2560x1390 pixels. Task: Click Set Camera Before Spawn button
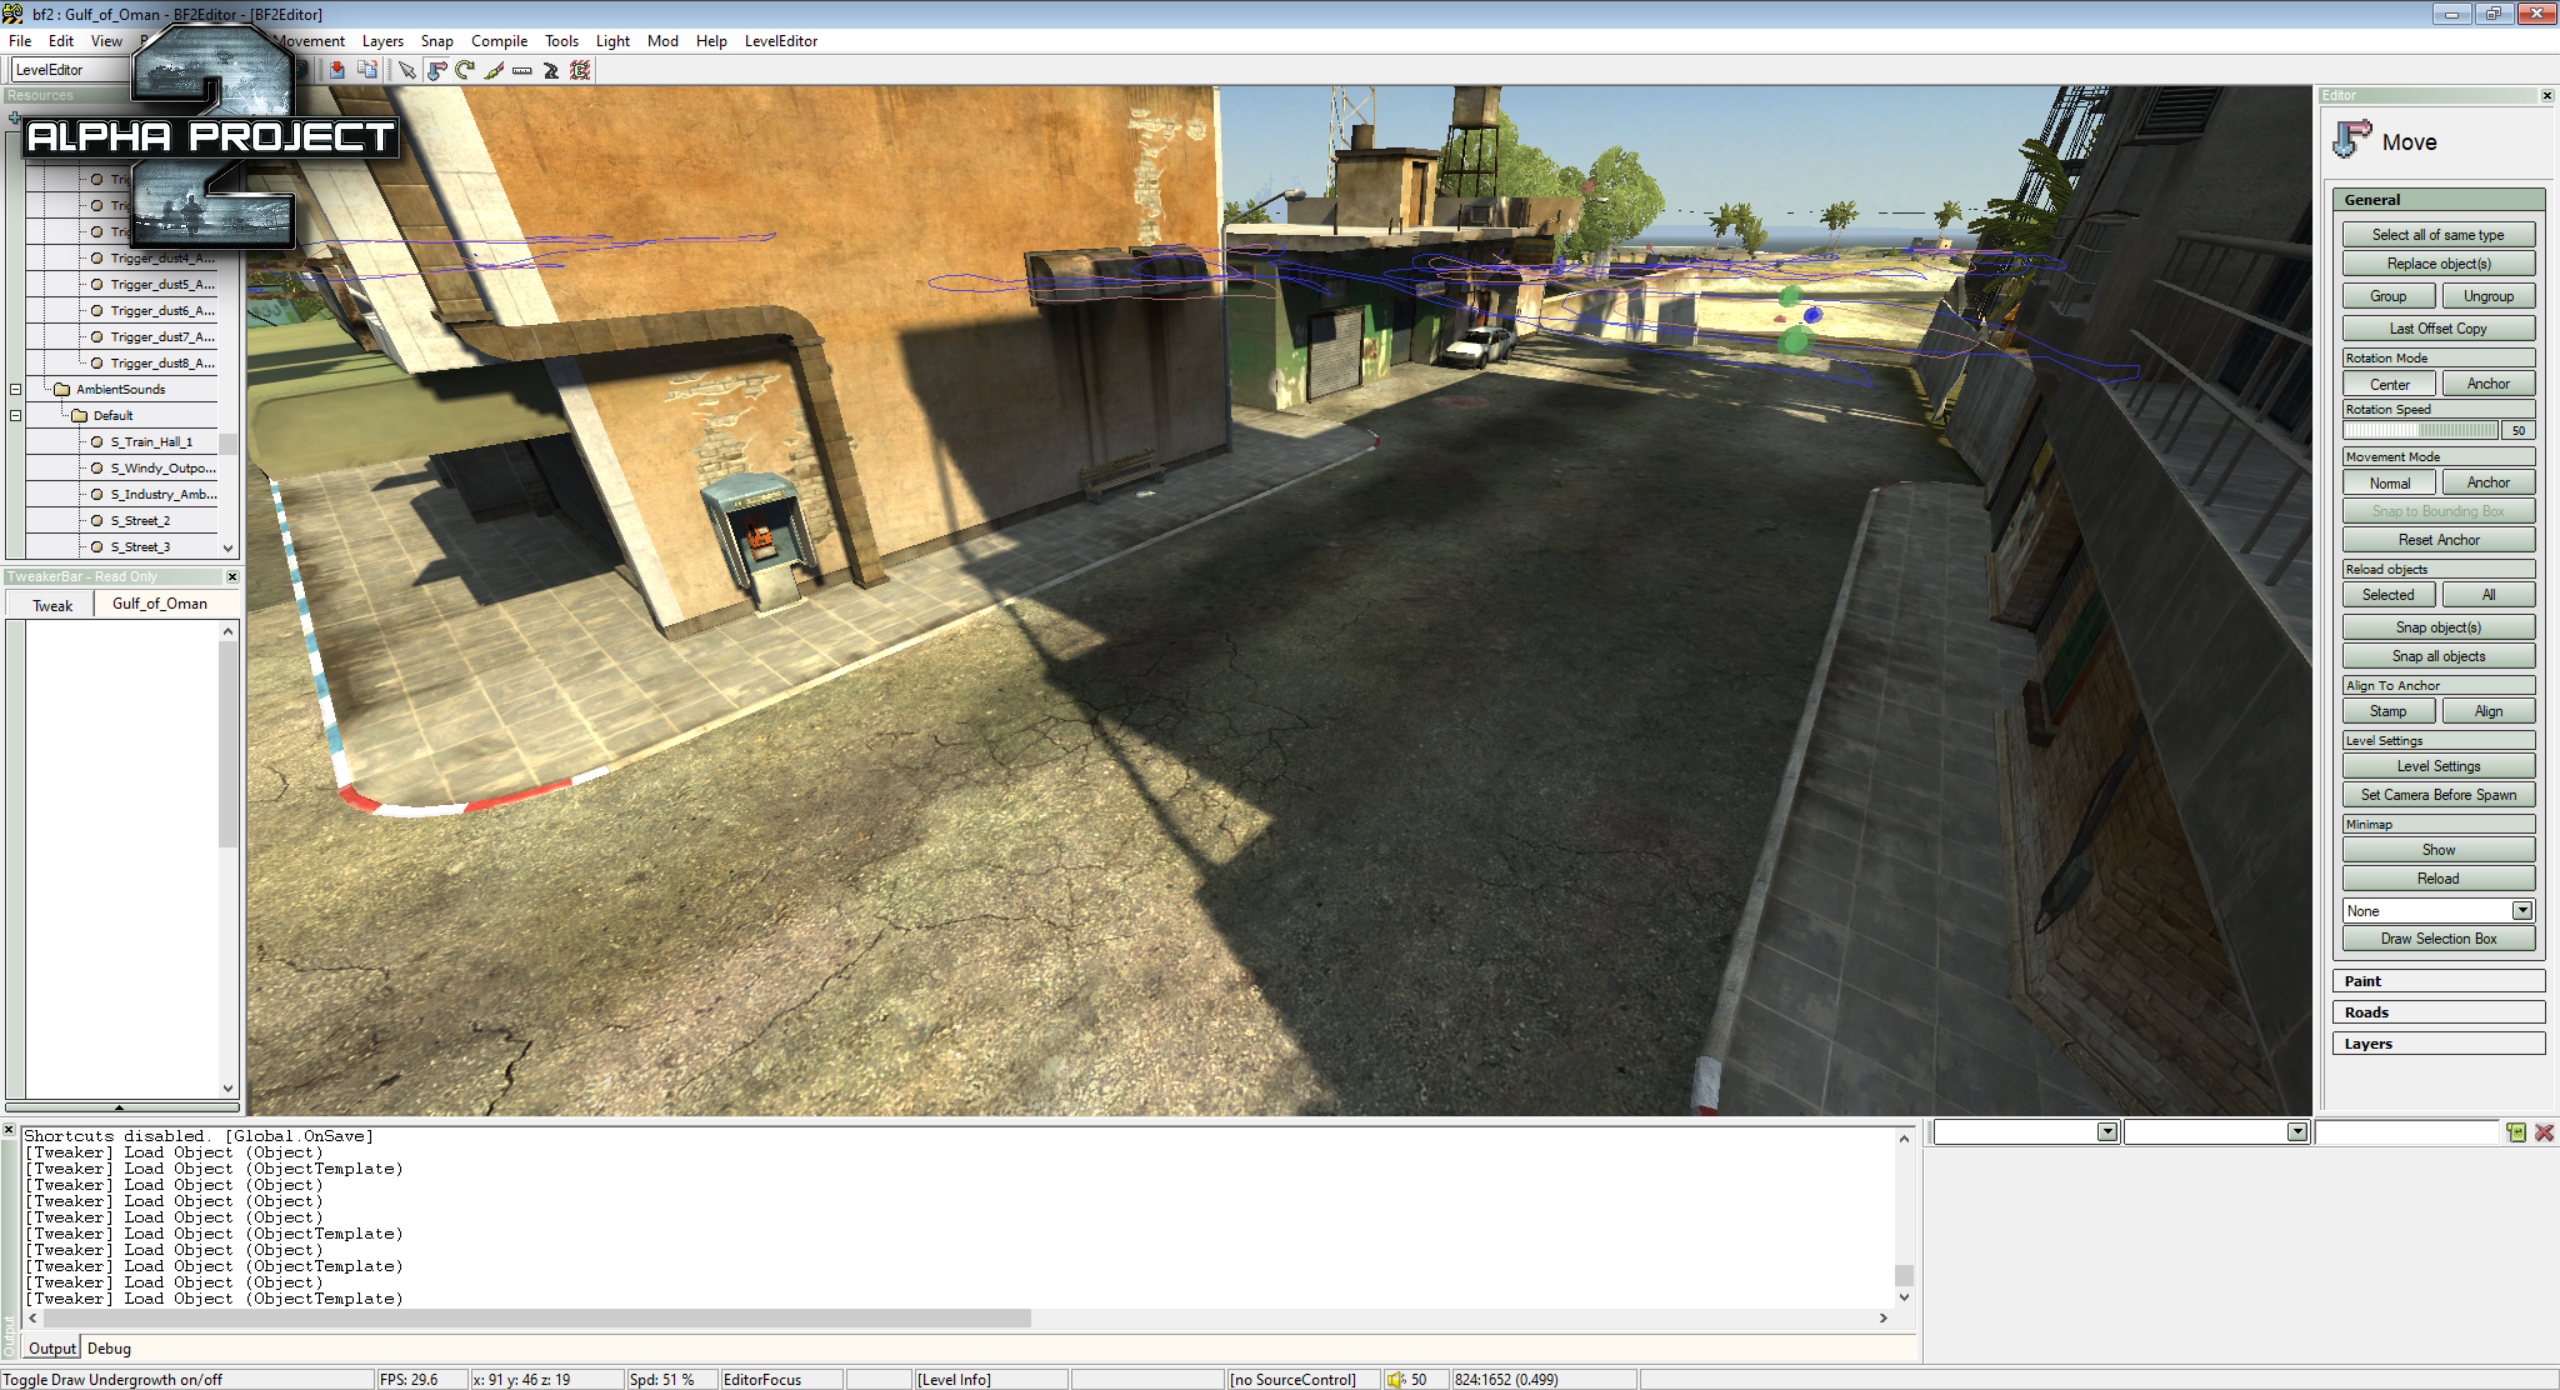(2438, 795)
